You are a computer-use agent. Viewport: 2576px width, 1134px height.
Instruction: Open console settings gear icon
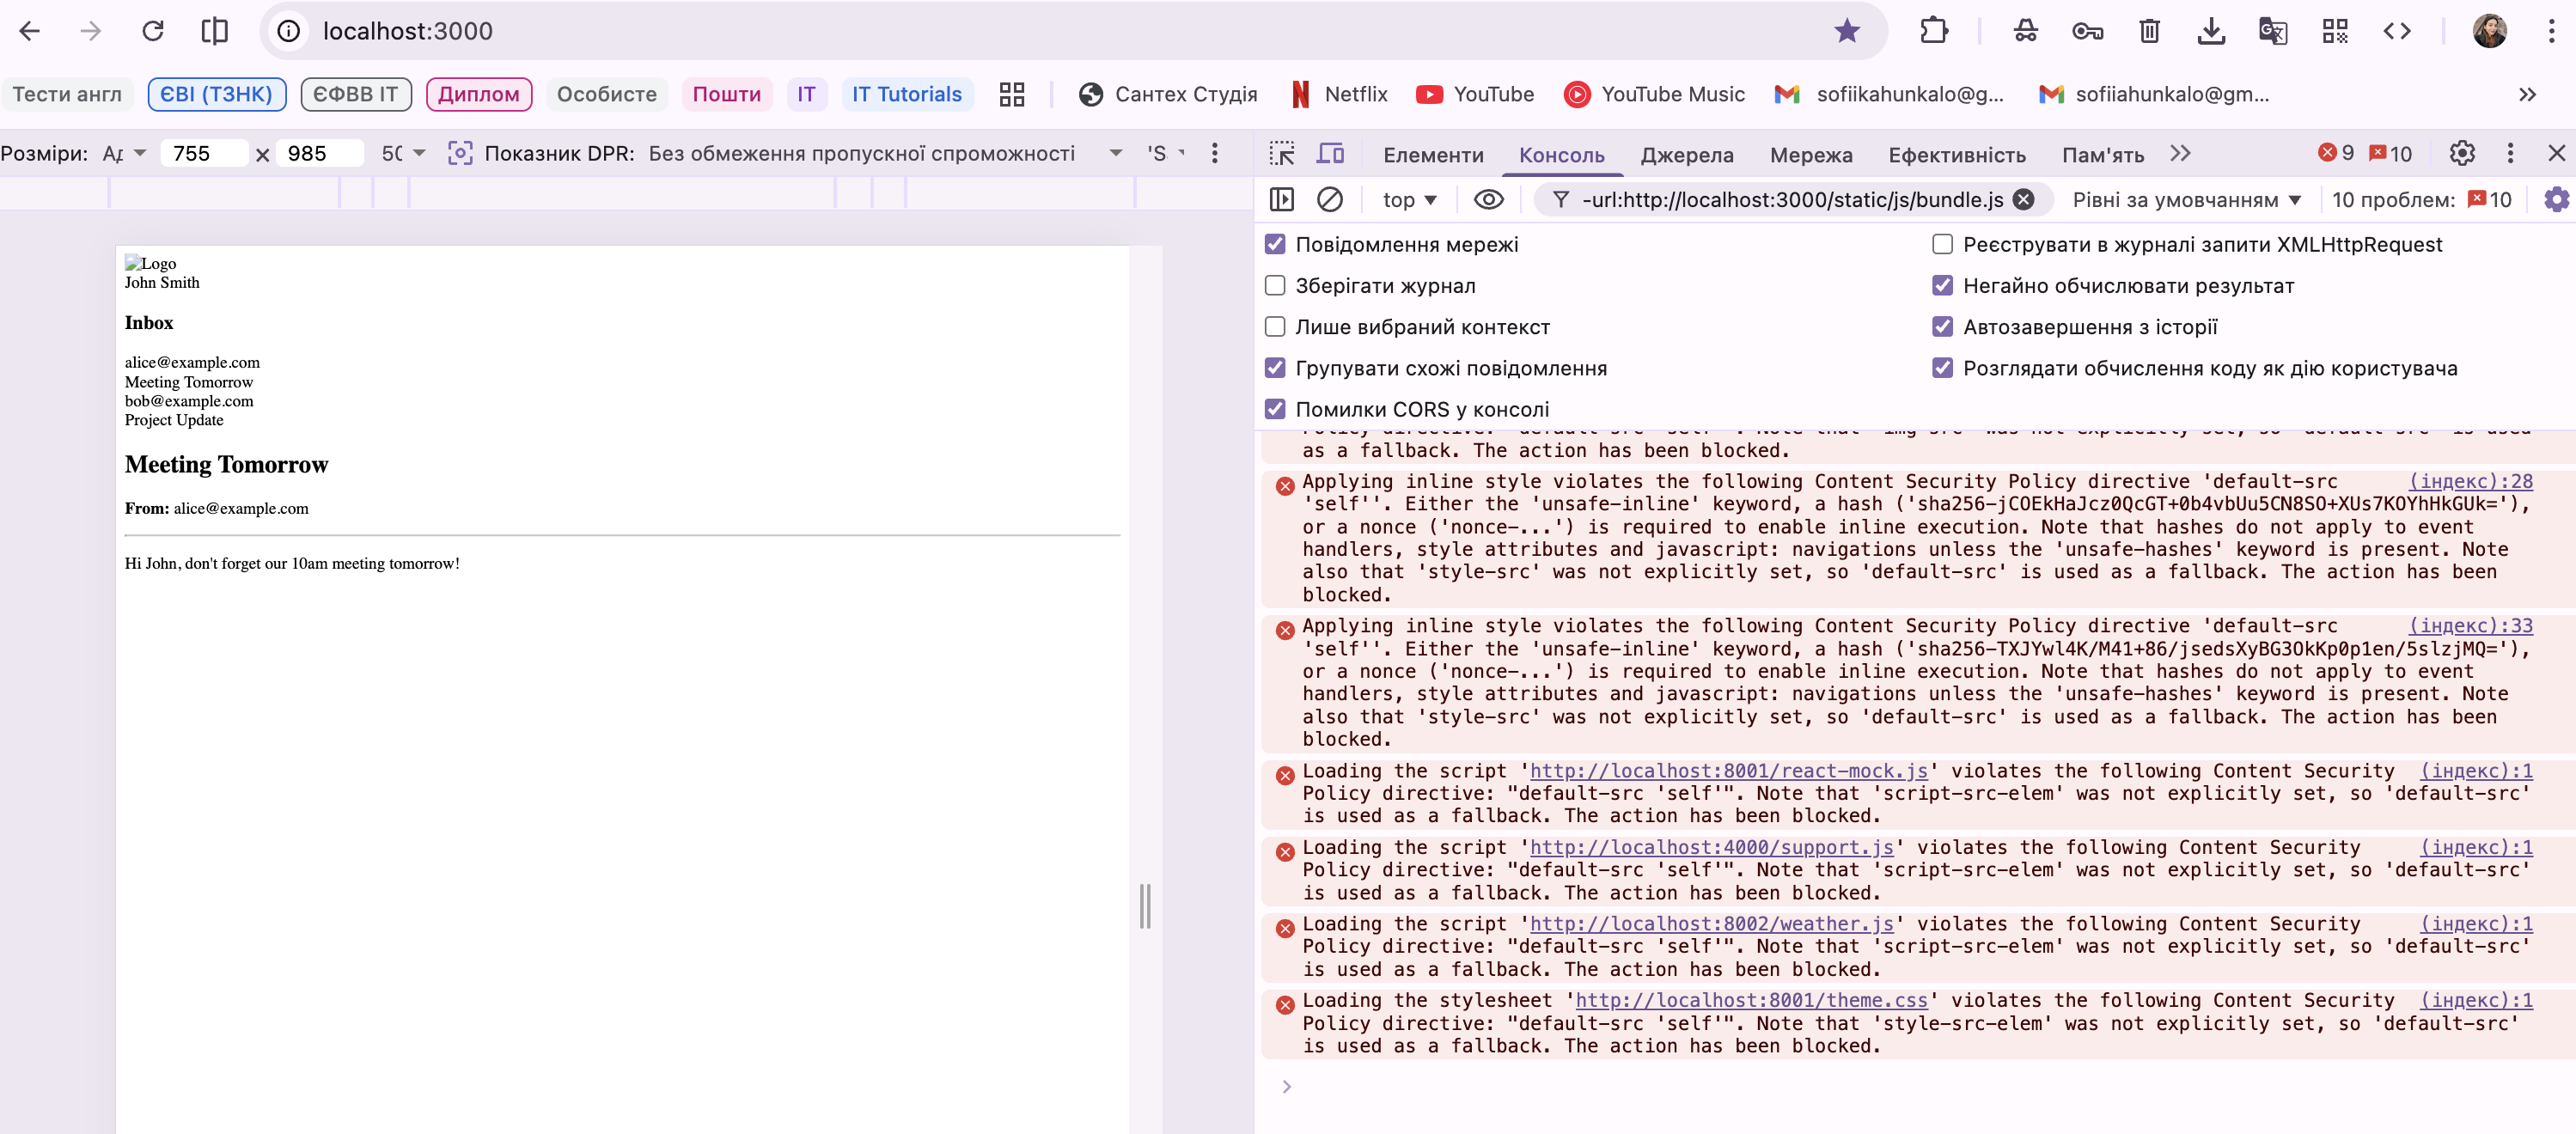pos(2557,199)
